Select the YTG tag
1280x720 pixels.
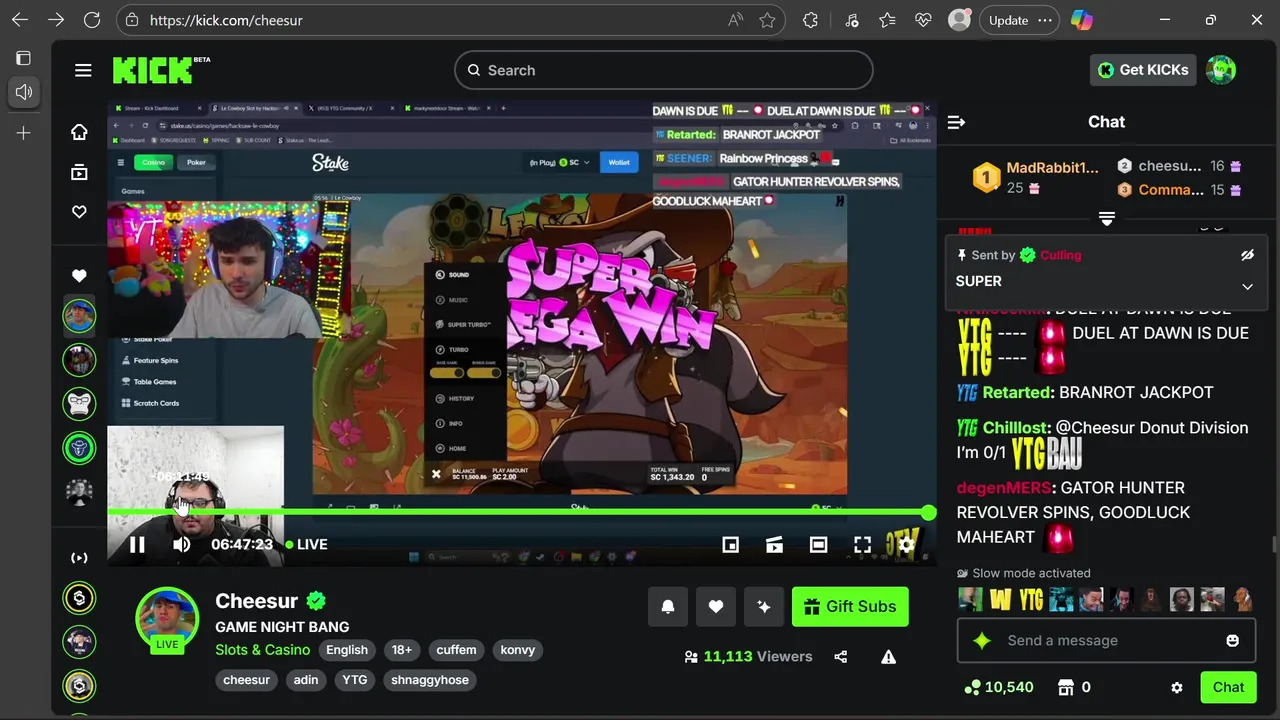(x=355, y=680)
